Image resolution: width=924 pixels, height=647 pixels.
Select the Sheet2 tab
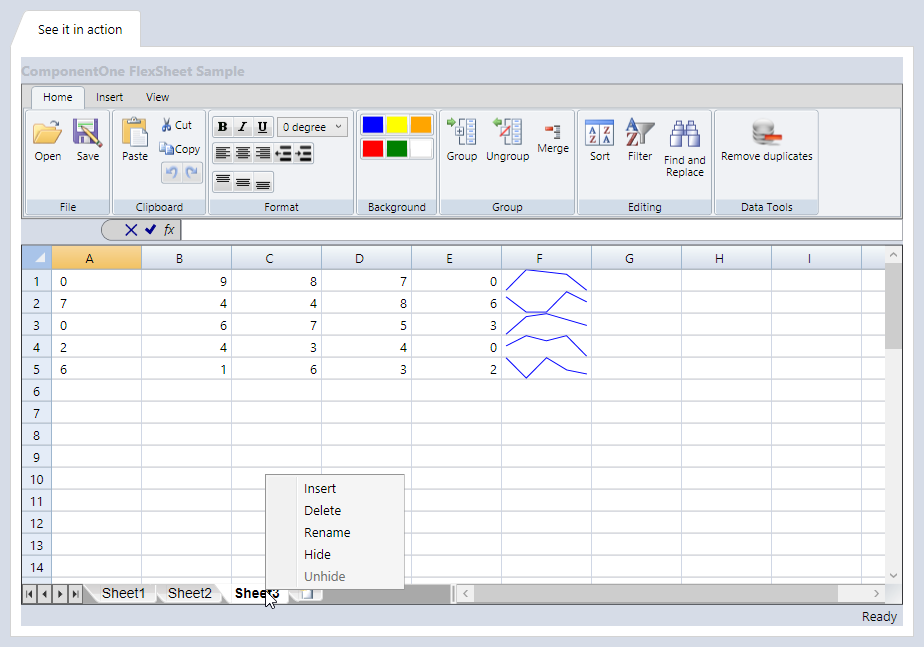[189, 593]
